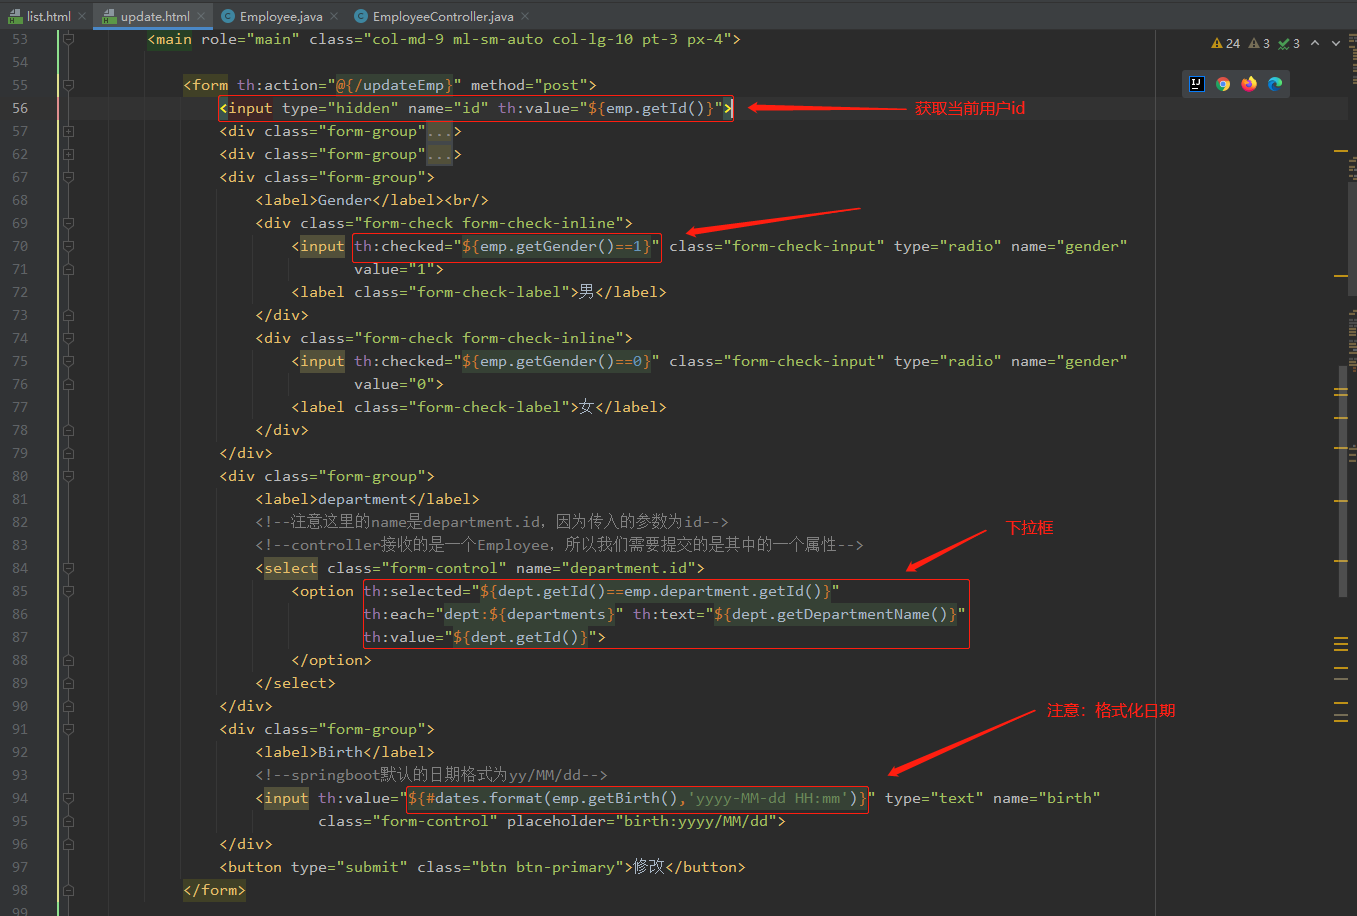Collapse Gender form-group fold on line 67

click(68, 177)
